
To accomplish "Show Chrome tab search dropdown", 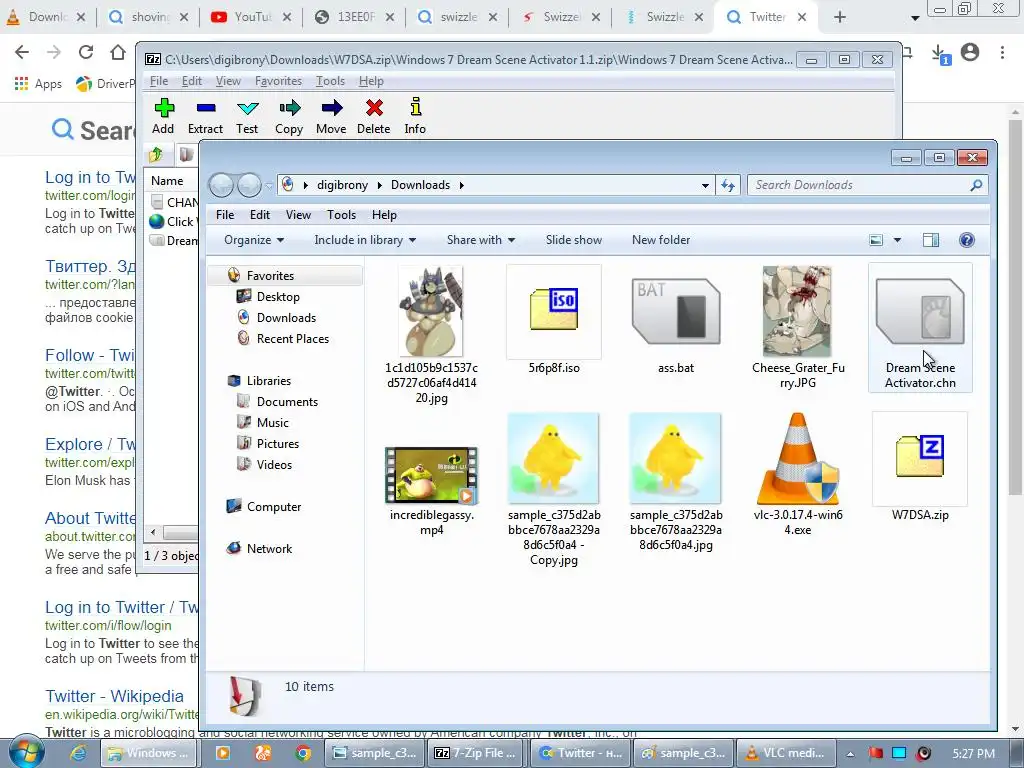I will [915, 18].
